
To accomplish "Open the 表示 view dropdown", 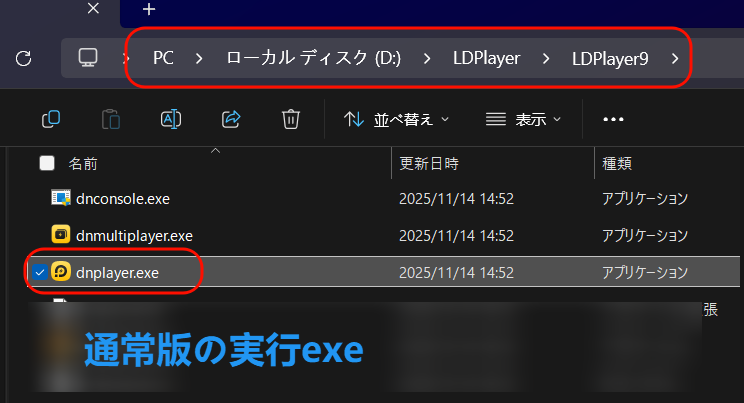I will point(523,119).
